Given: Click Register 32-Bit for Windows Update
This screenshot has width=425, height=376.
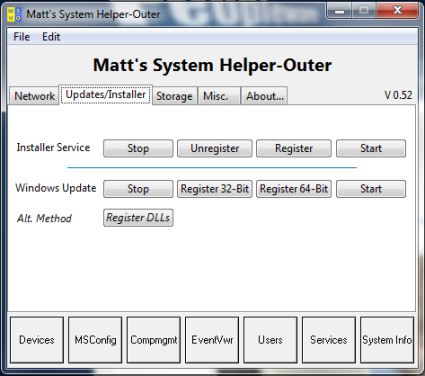Looking at the screenshot, I should click(x=215, y=189).
